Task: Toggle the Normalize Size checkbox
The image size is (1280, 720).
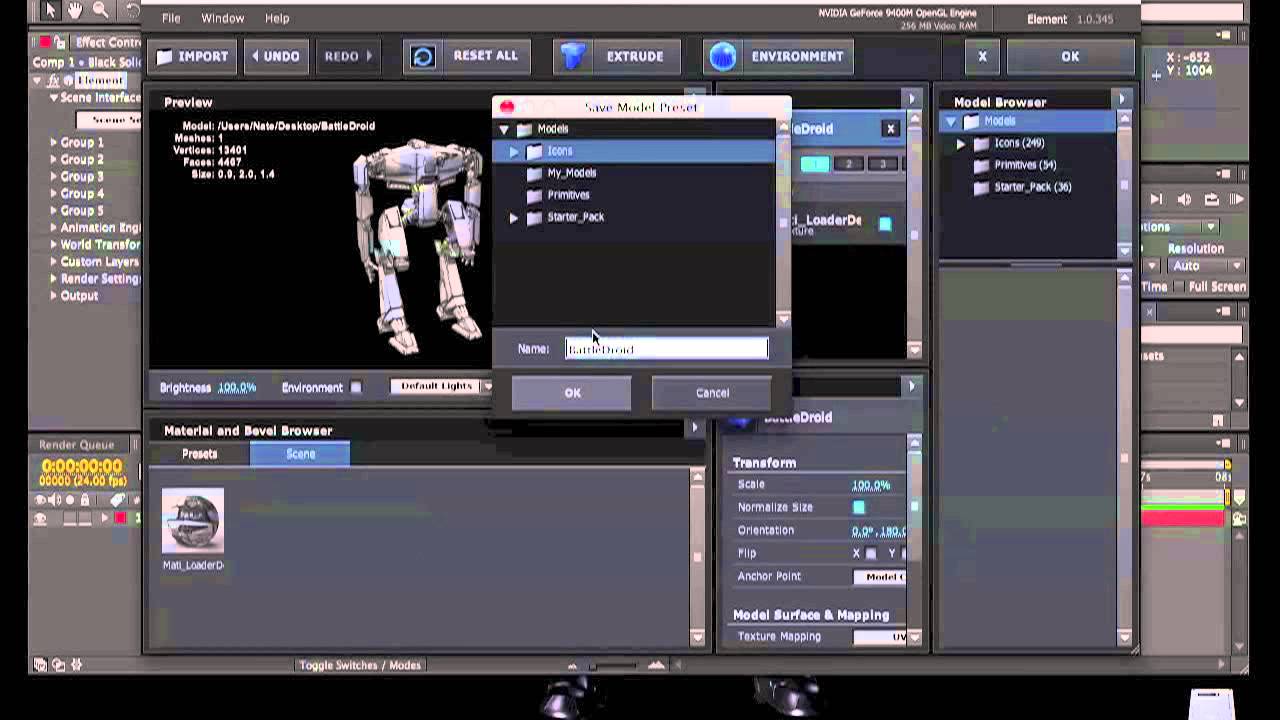Action: tap(859, 507)
